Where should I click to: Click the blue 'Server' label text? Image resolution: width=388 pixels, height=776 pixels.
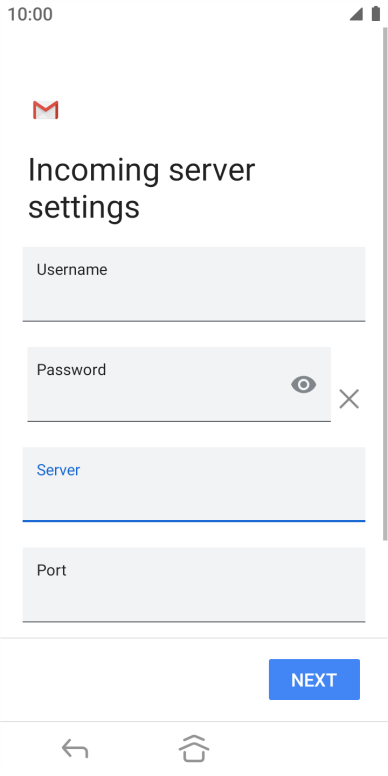(58, 470)
